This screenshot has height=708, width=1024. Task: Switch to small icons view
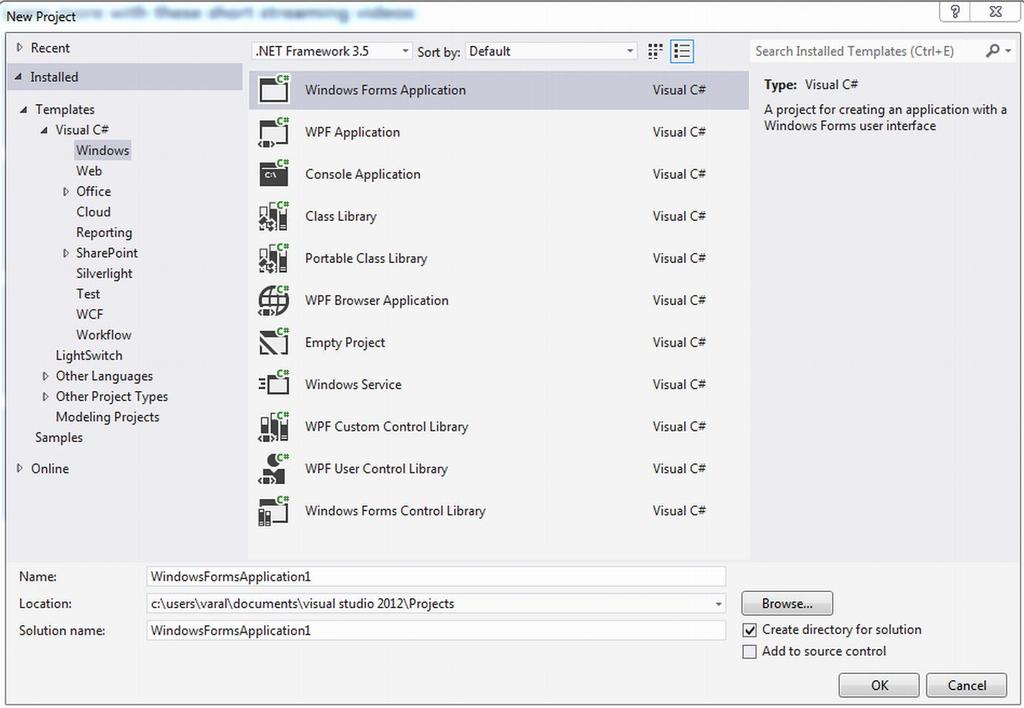tap(655, 51)
